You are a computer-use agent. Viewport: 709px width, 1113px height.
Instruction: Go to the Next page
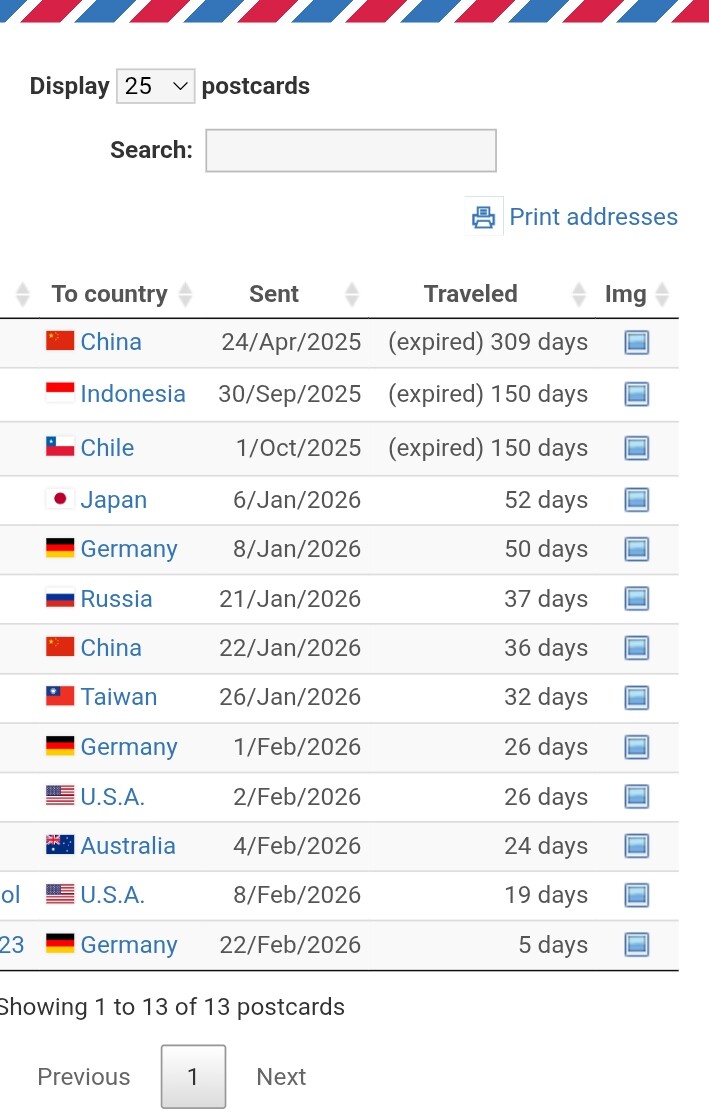pyautogui.click(x=281, y=1077)
